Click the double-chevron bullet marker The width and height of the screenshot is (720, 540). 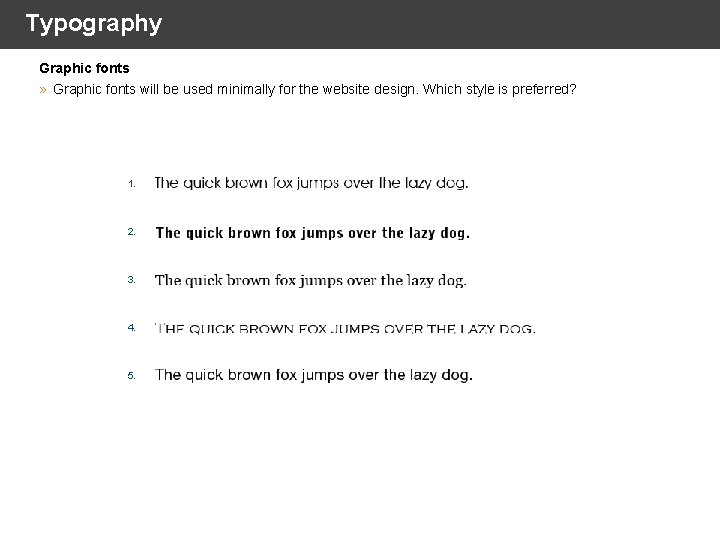click(43, 90)
